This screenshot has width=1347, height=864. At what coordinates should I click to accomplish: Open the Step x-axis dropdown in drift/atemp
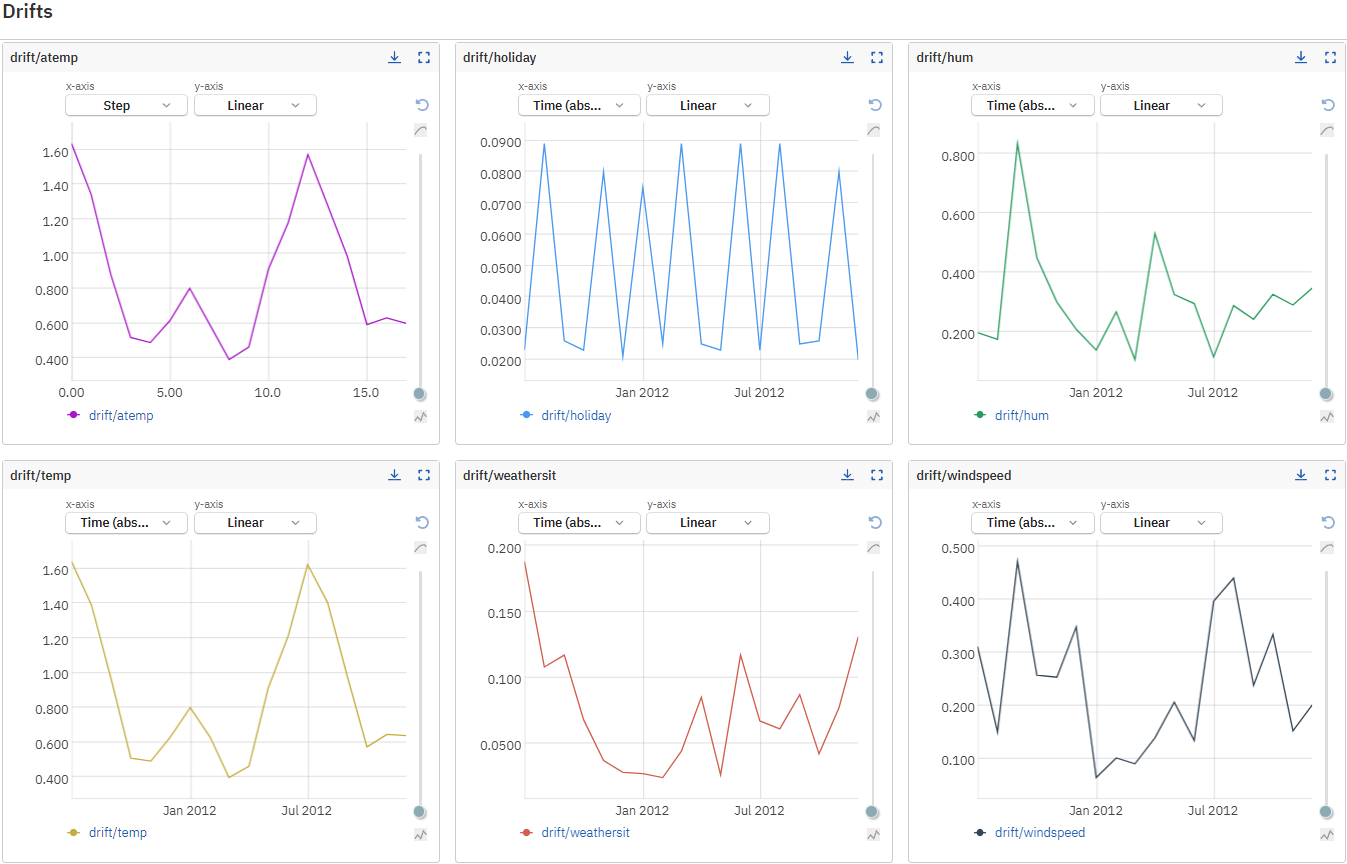[126, 105]
